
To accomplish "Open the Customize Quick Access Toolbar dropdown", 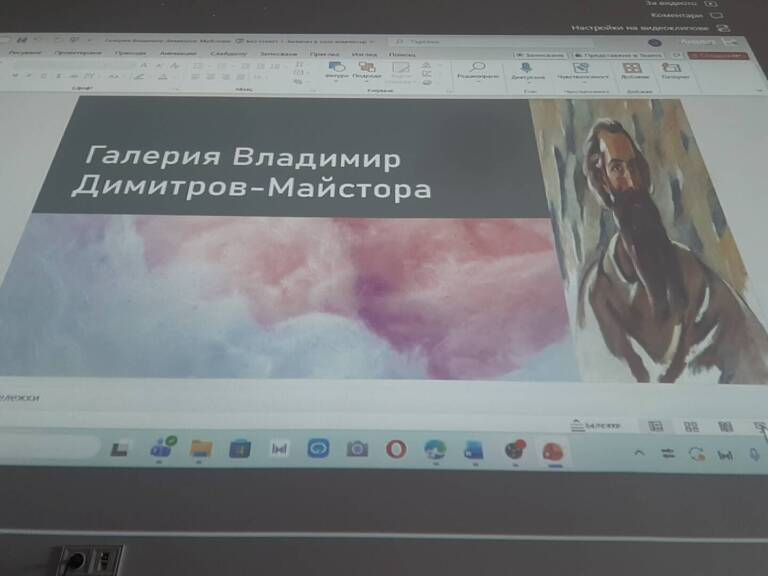I will click(x=90, y=40).
